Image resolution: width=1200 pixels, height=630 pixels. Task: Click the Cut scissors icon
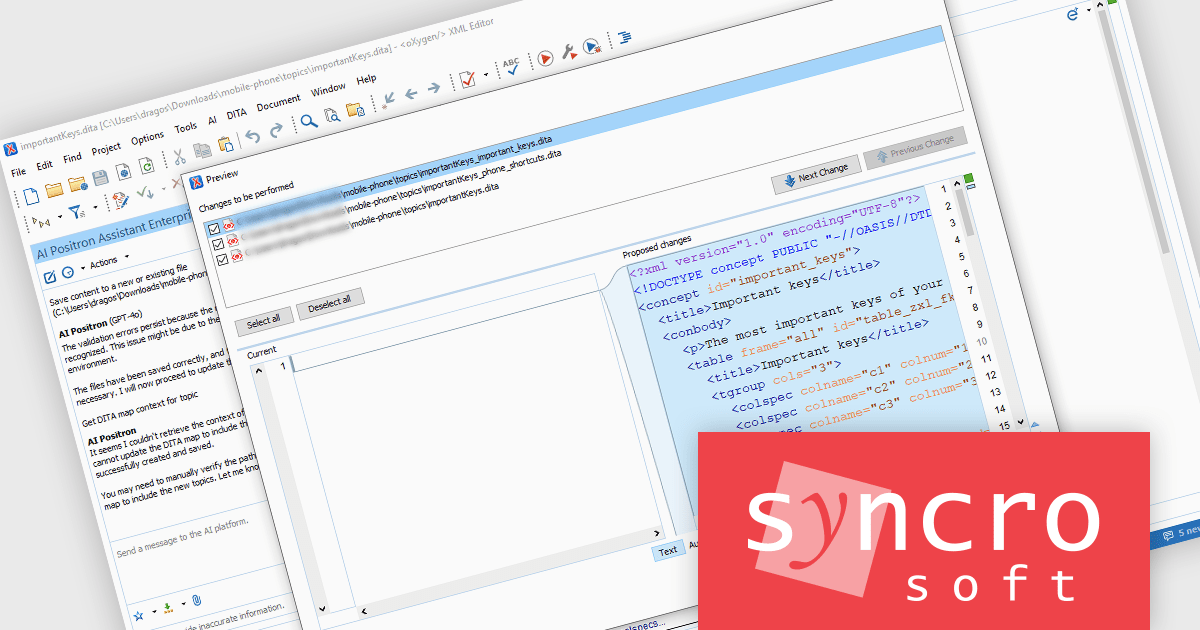click(179, 157)
